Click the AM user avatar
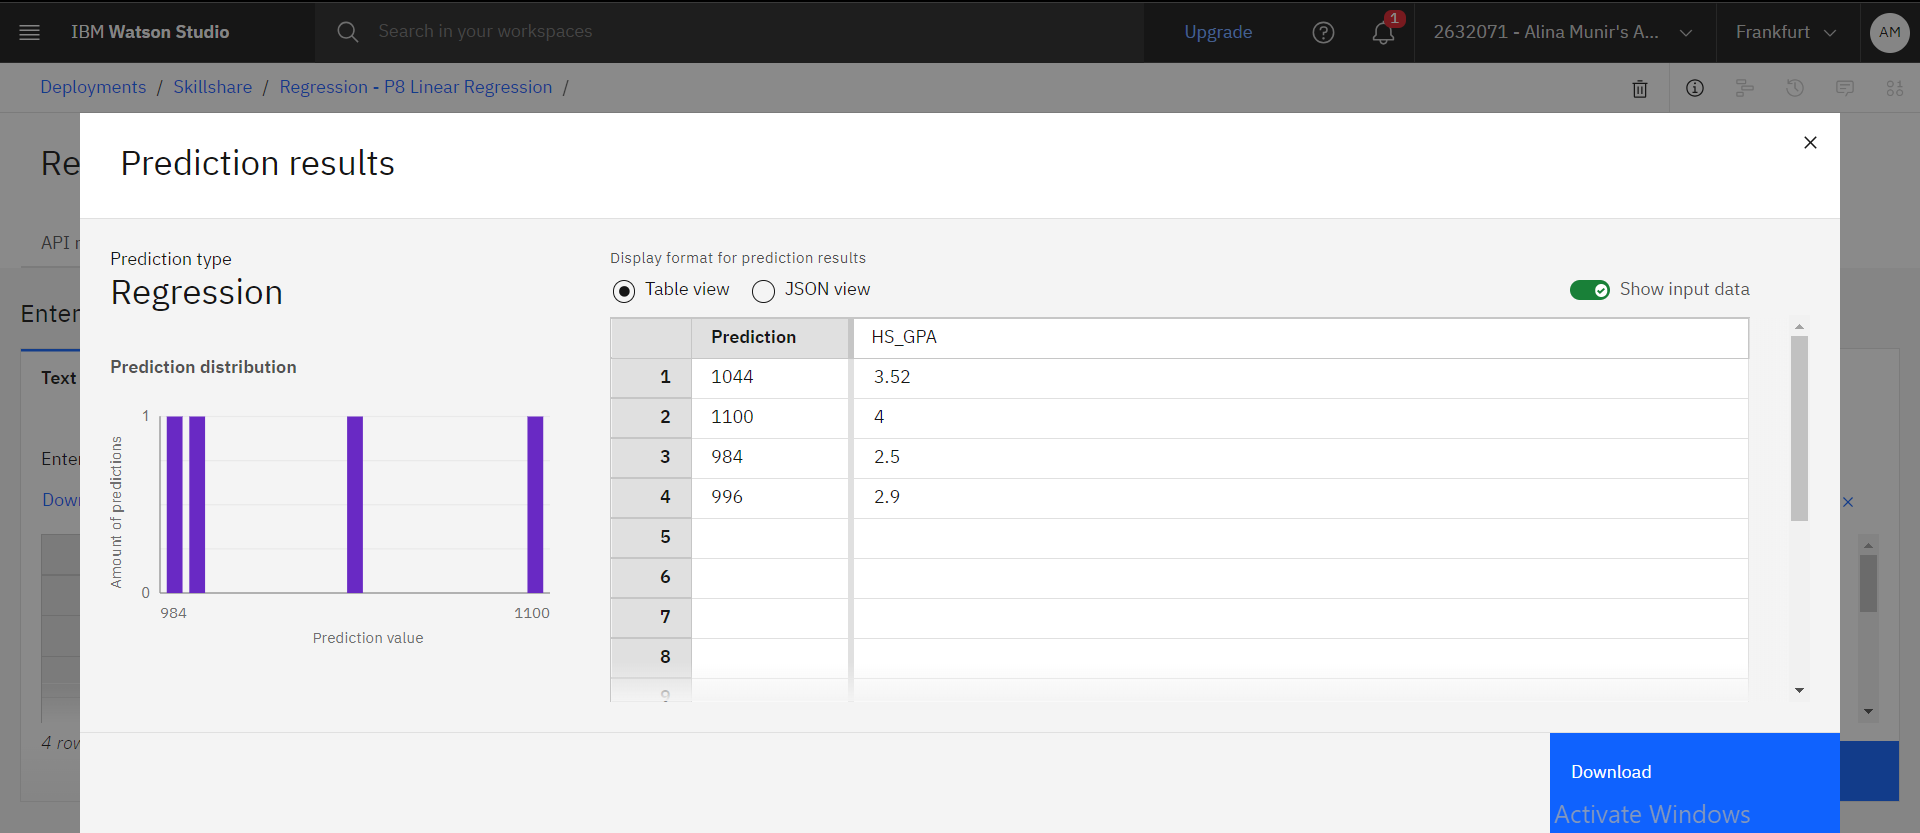 (x=1889, y=32)
